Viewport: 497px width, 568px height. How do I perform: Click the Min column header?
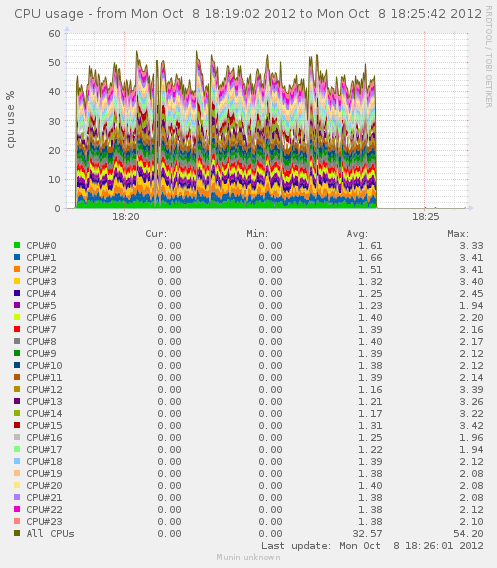257,234
